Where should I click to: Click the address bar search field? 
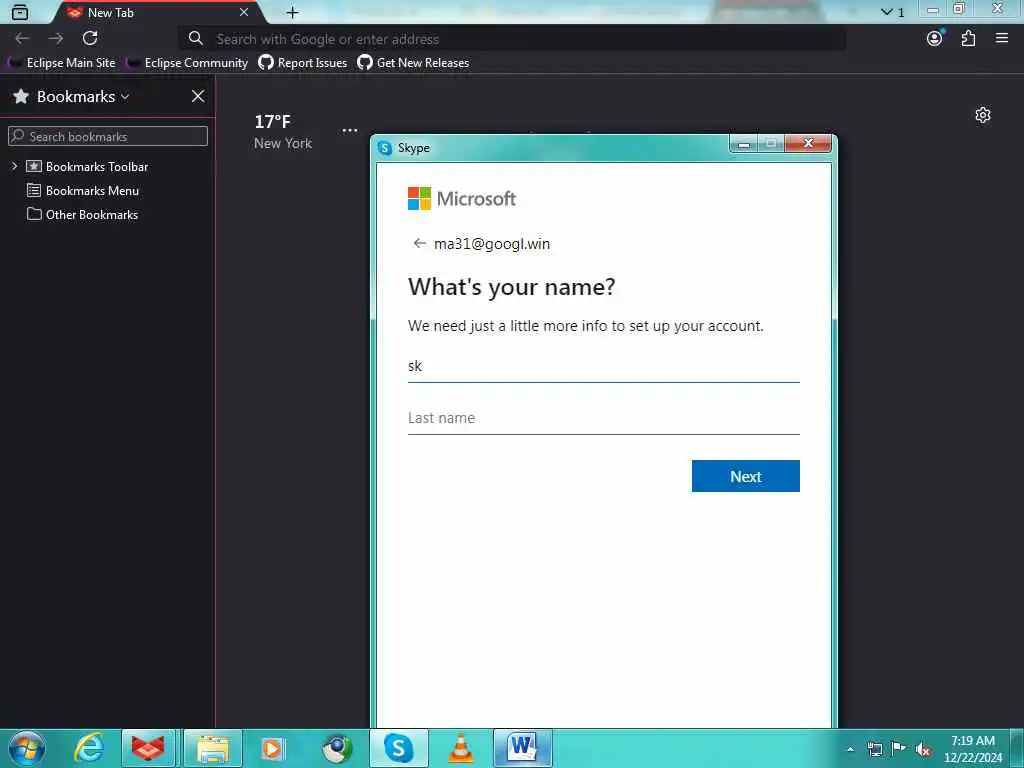513,39
